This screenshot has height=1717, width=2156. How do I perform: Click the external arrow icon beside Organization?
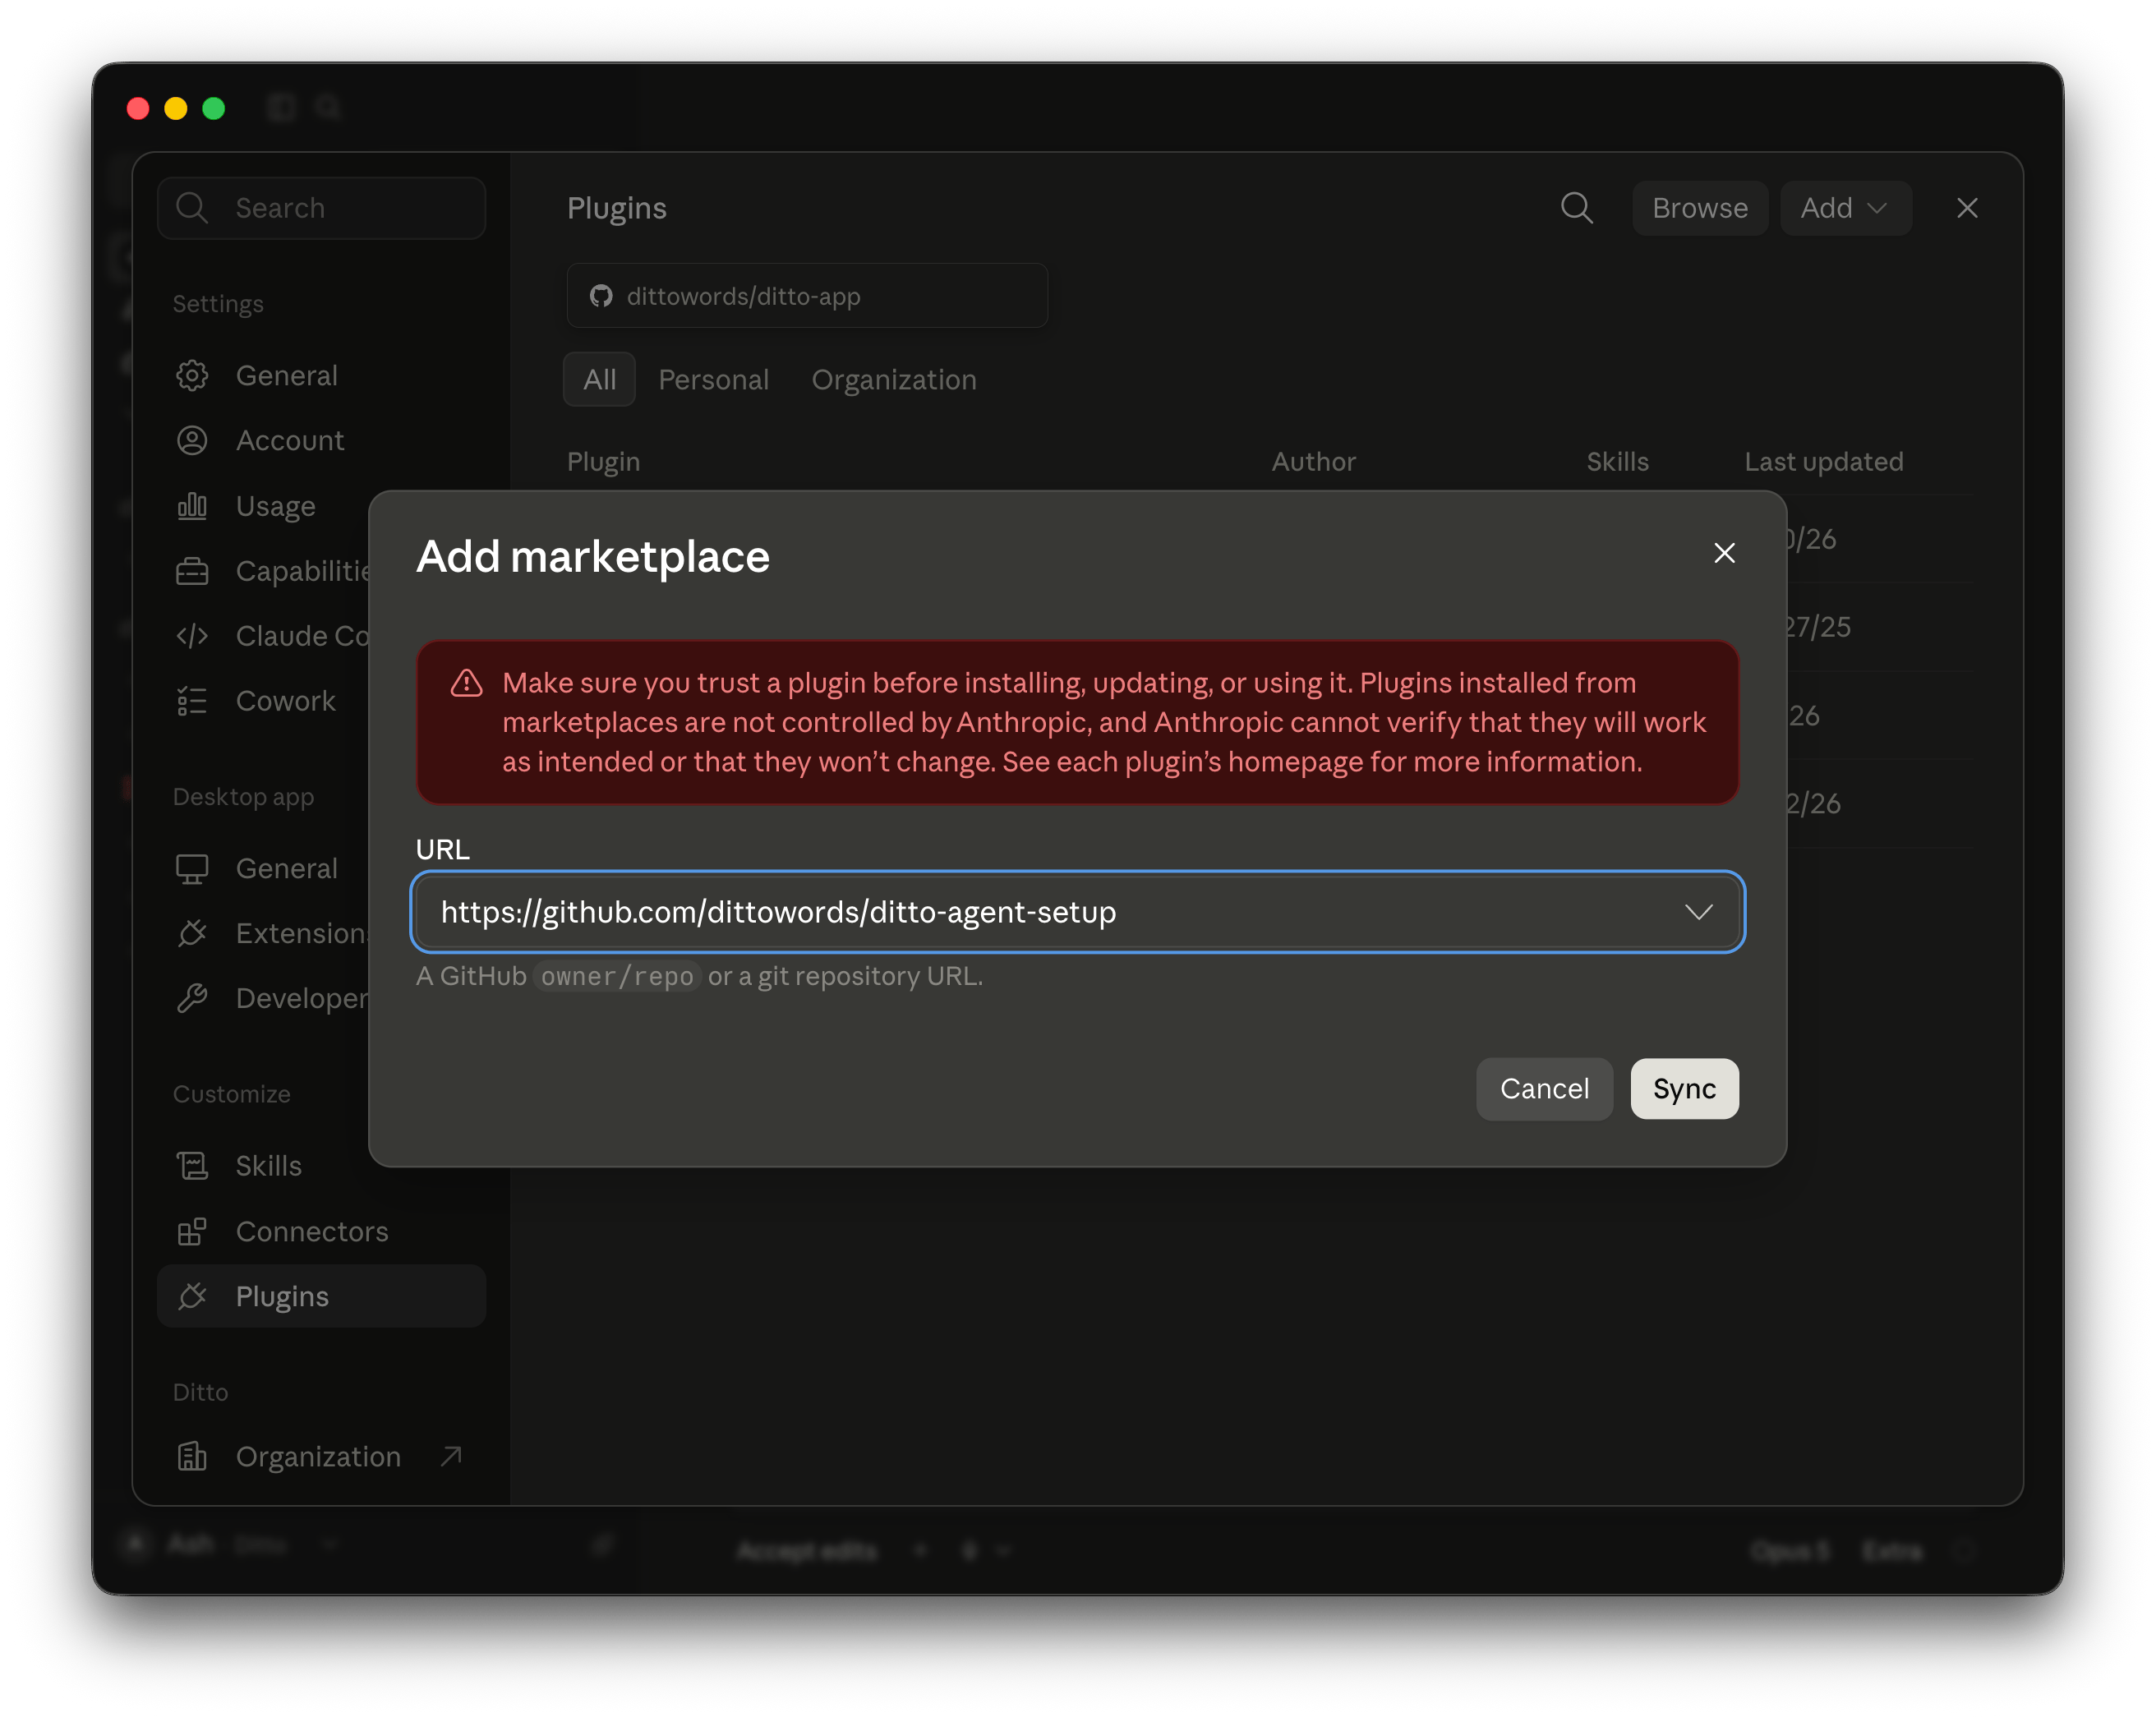451,1456
